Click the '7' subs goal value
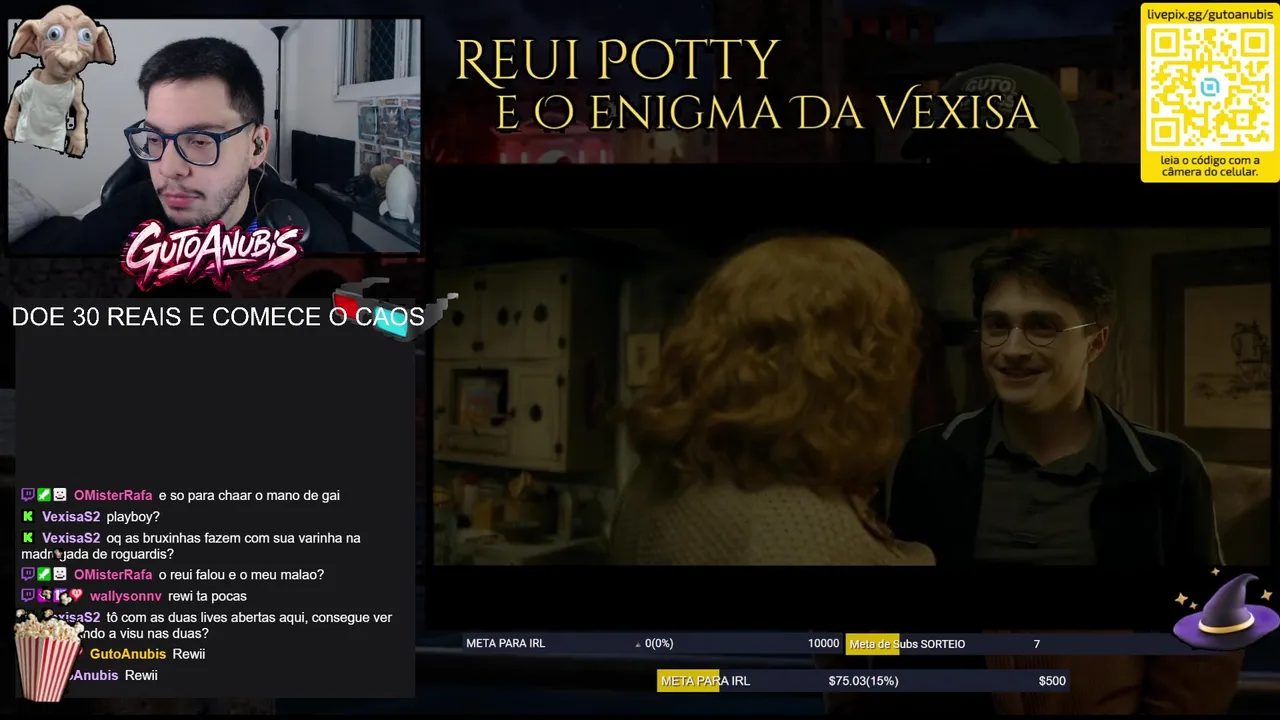The image size is (1280, 720). (1037, 644)
